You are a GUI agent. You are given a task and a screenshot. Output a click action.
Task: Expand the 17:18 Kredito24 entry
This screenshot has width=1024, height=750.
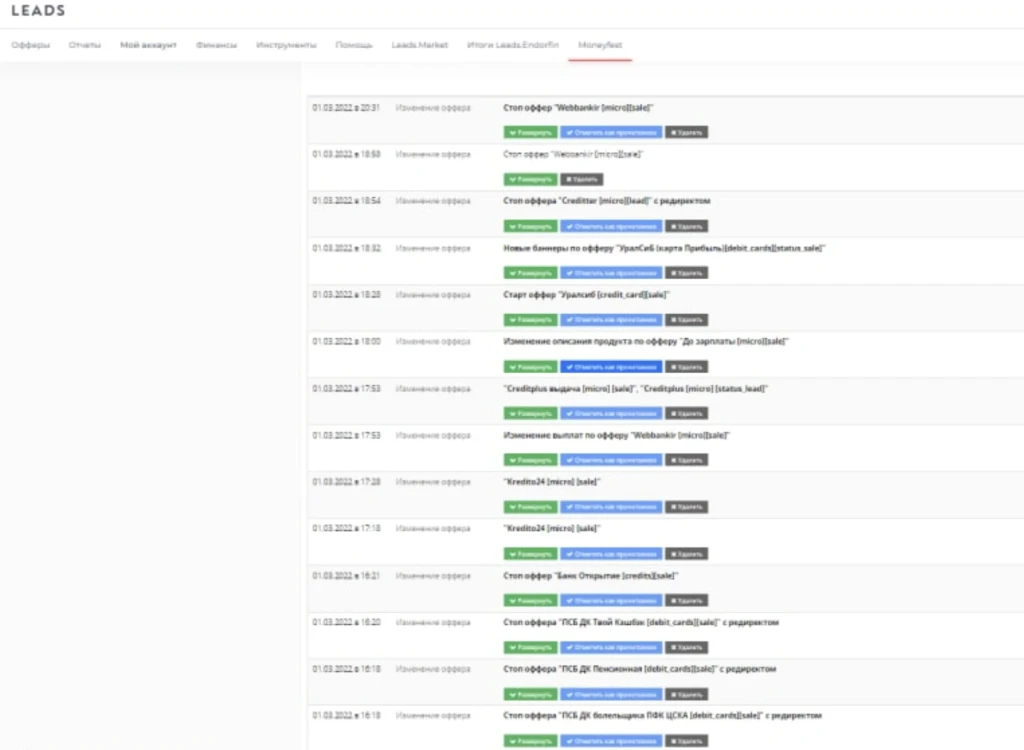tap(530, 553)
